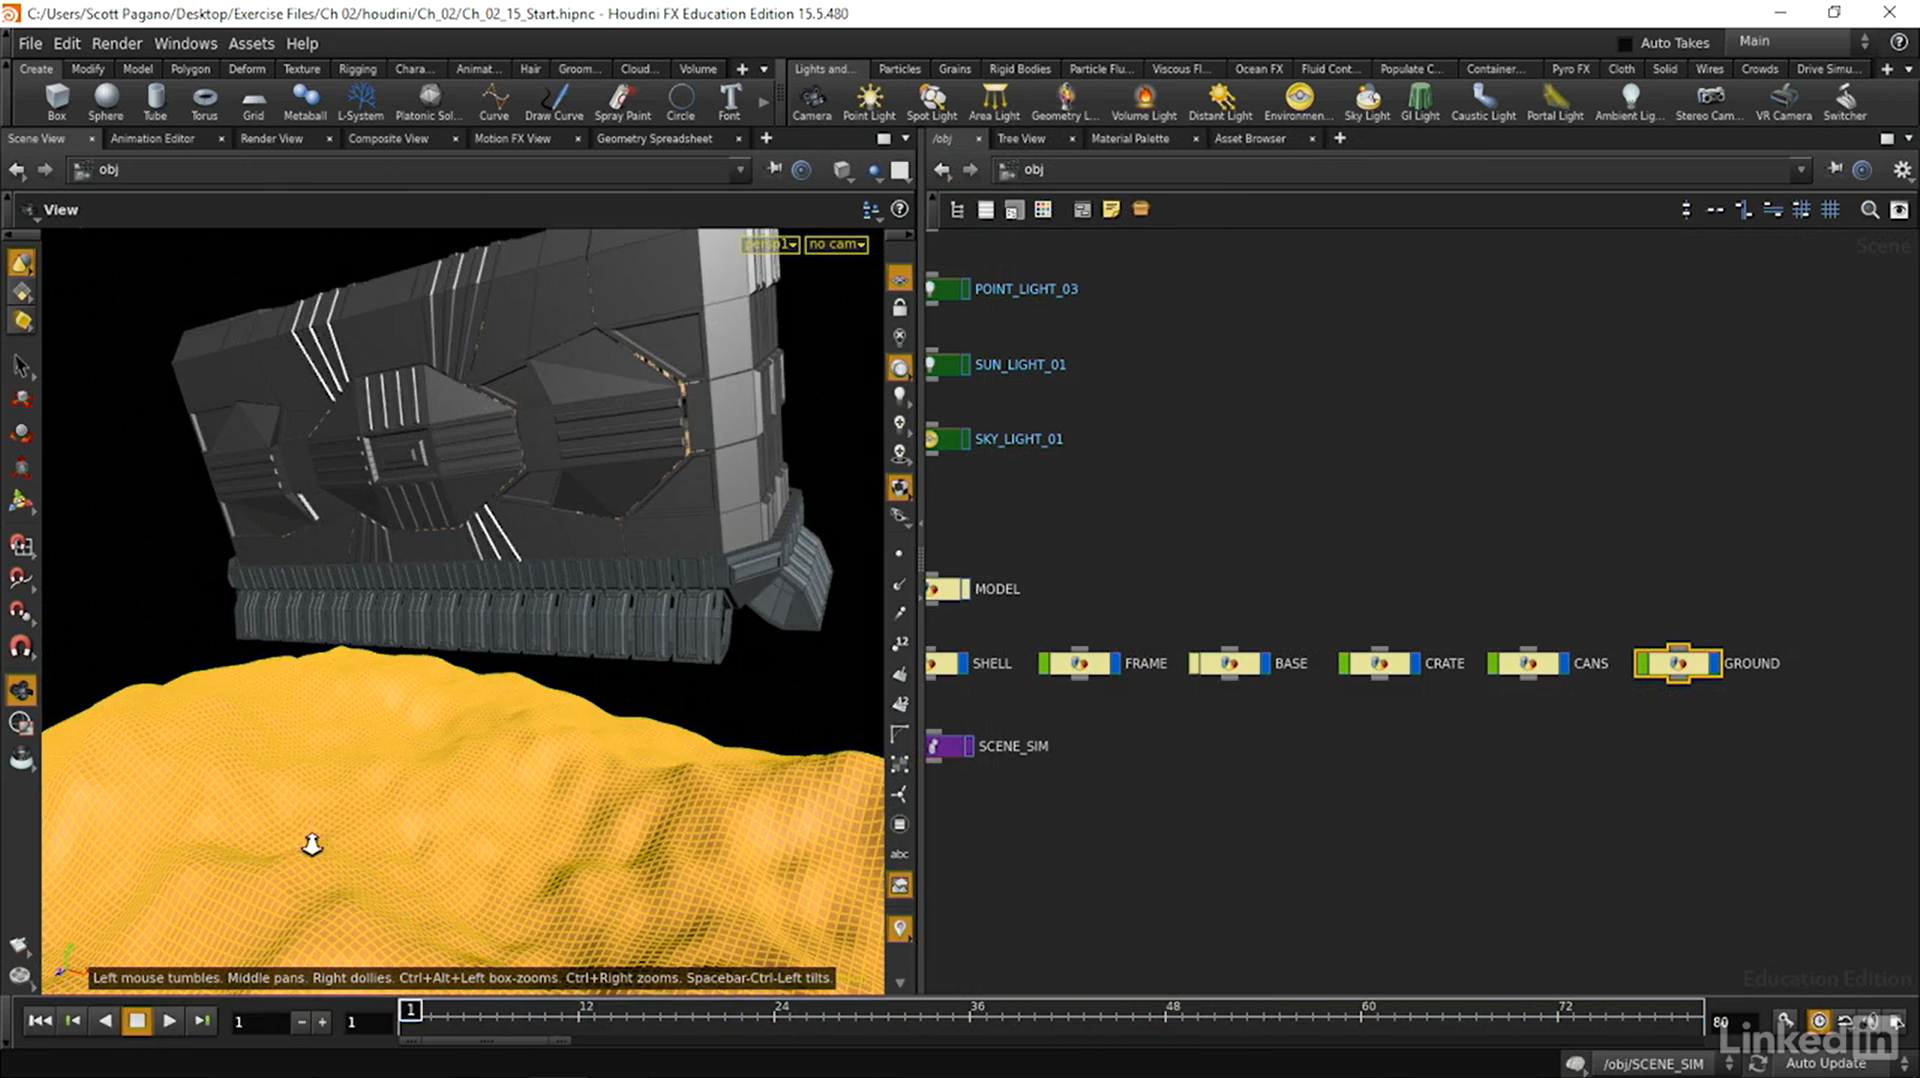Open the Render menu

[x=116, y=43]
